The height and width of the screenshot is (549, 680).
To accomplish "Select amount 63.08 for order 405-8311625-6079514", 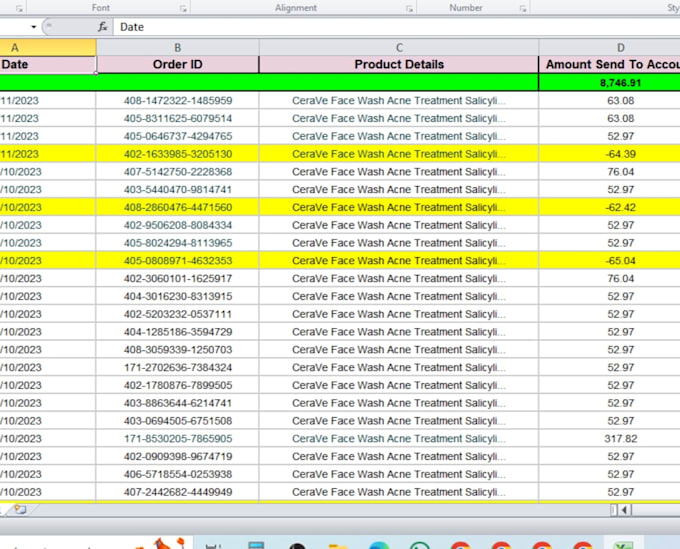I will point(609,118).
